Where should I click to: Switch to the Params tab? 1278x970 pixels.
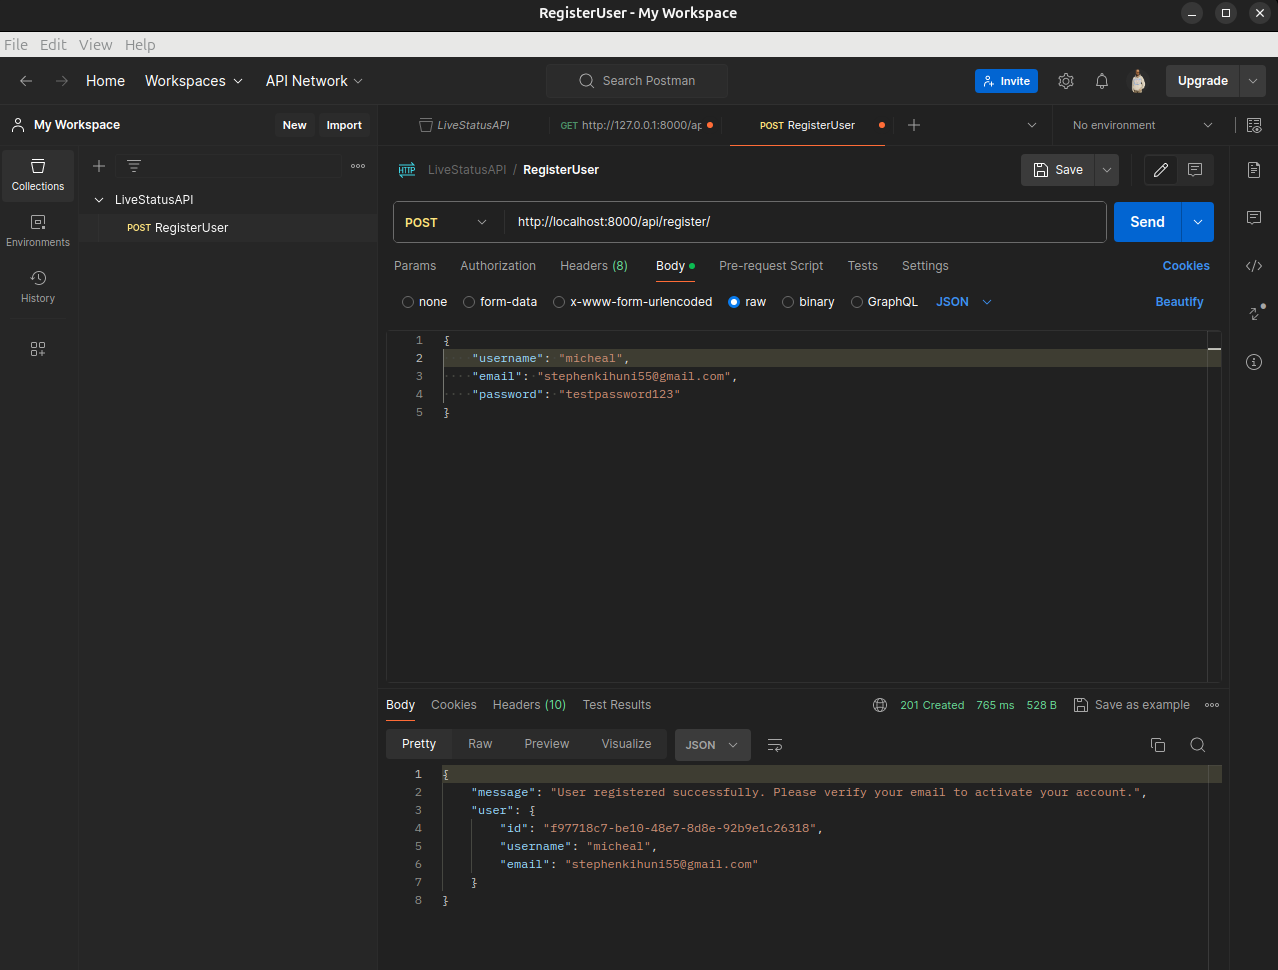tap(415, 266)
